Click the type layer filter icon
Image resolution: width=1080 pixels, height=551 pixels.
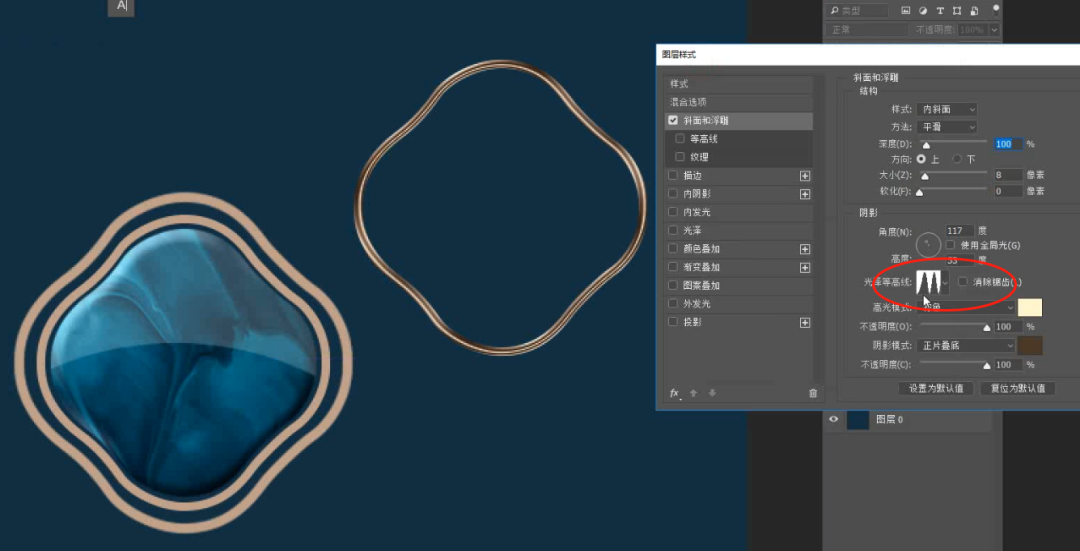coord(941,11)
